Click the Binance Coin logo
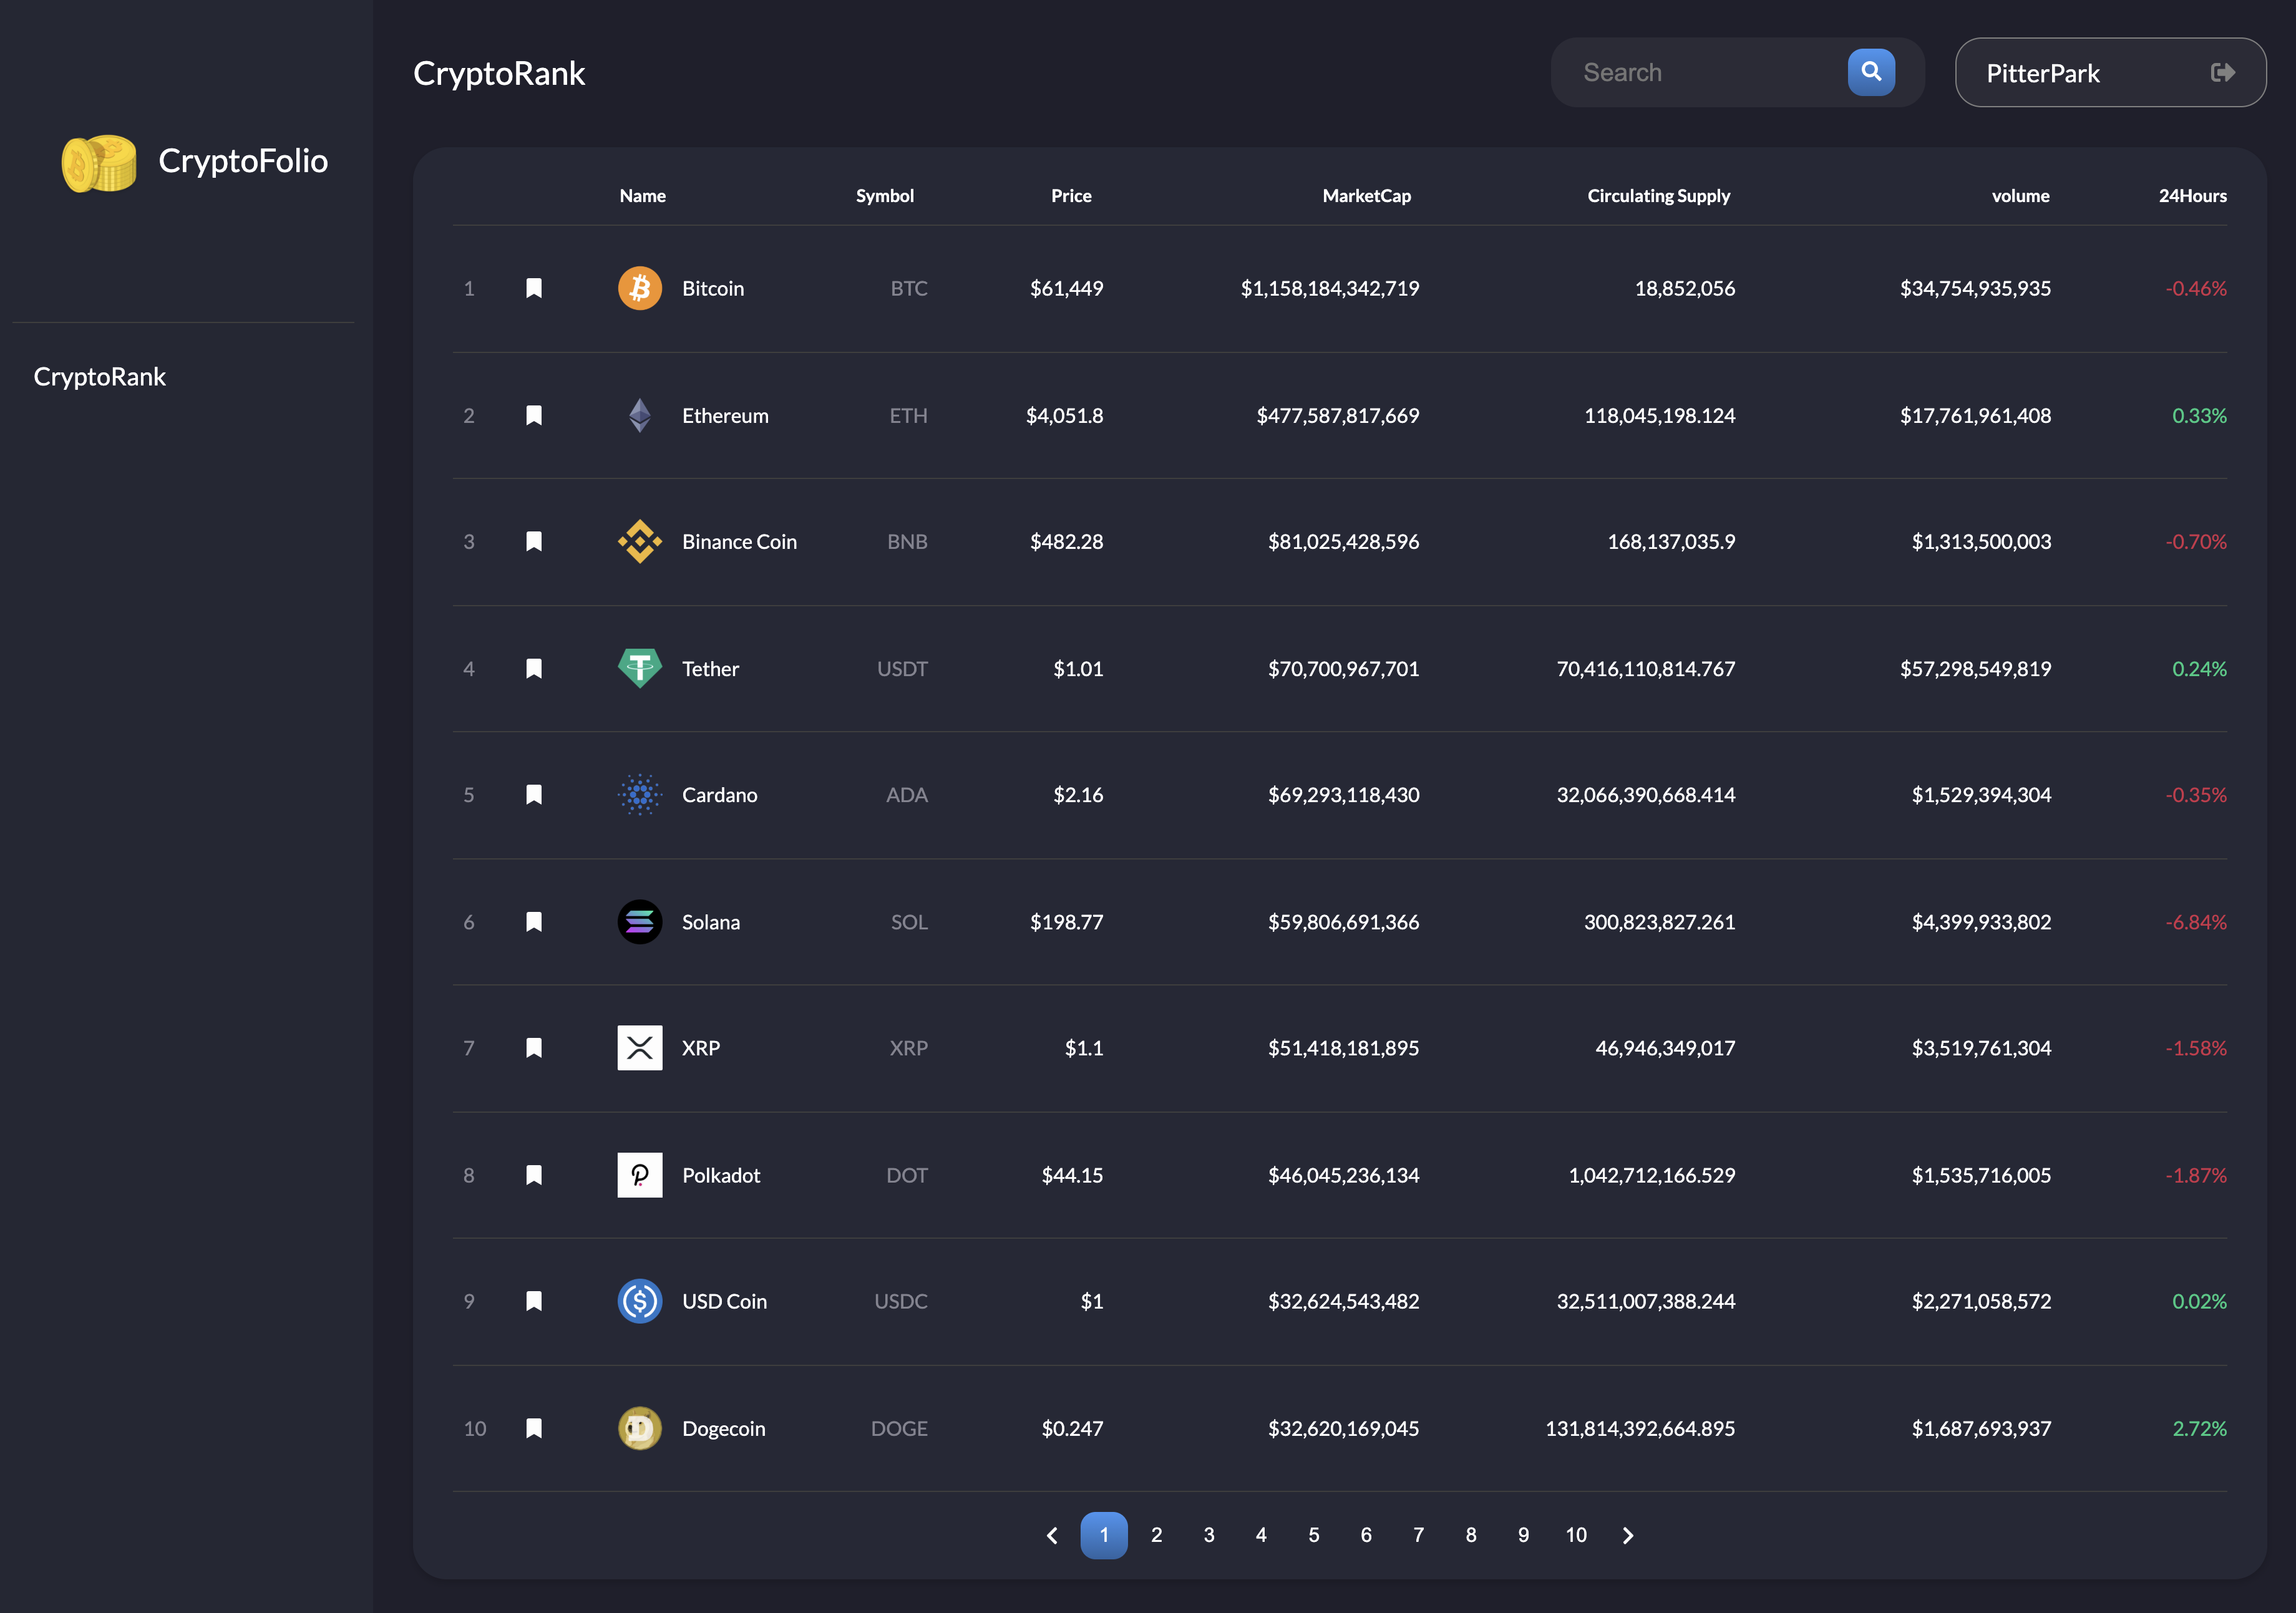Viewport: 2296px width, 1613px height. [640, 541]
